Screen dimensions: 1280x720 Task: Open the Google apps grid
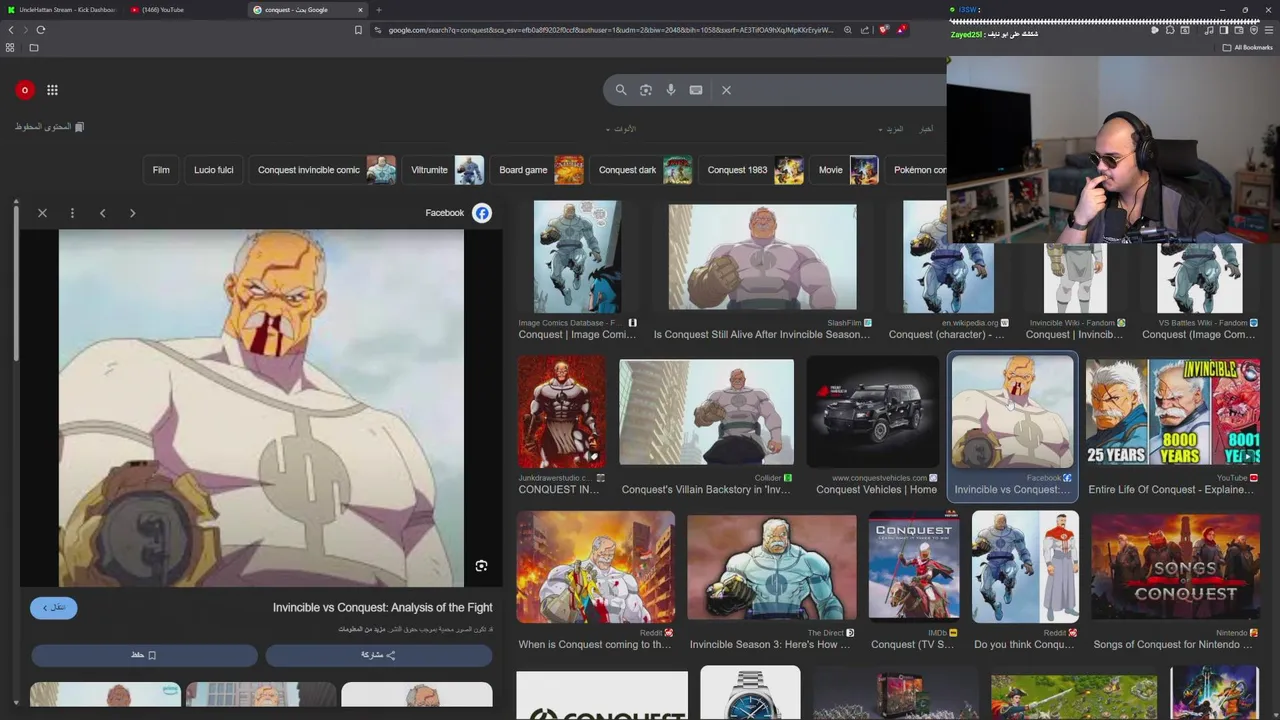52,90
